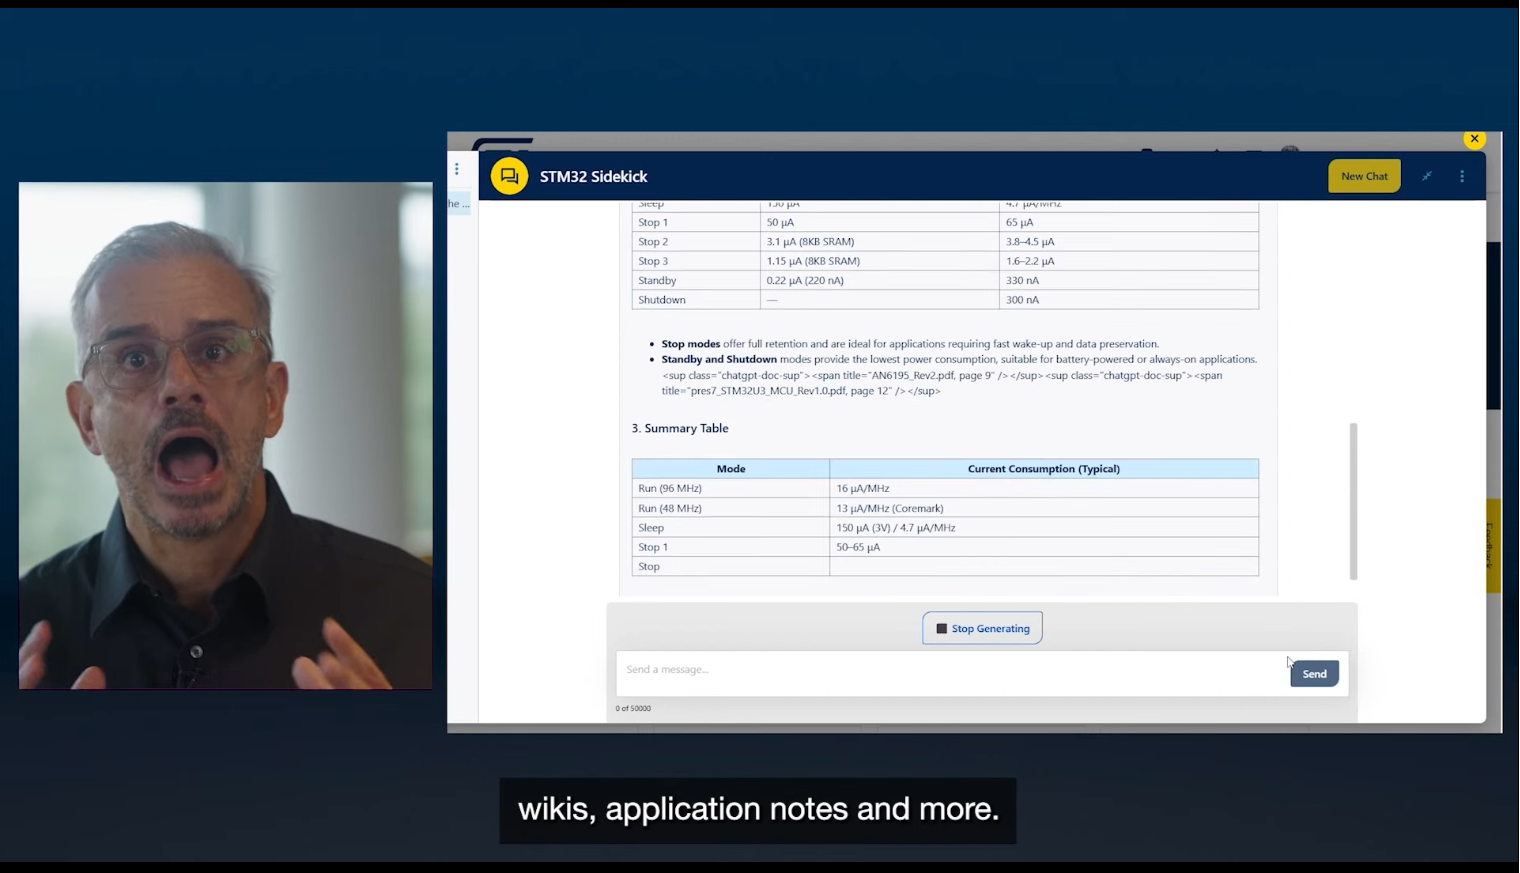Click the 'wikis, application notes and more.' caption
The height and width of the screenshot is (873, 1520).
(758, 809)
